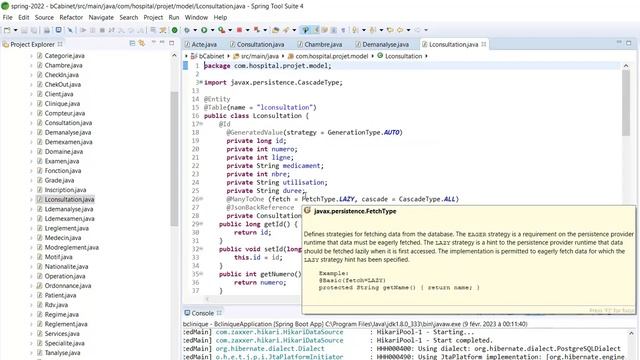The width and height of the screenshot is (640, 360).
Task: Switch to Demanalyse.java editor tab
Action: [x=382, y=44]
